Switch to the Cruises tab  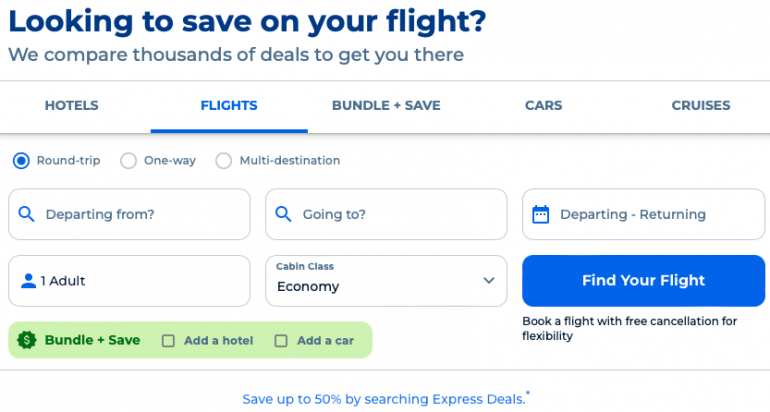[700, 105]
